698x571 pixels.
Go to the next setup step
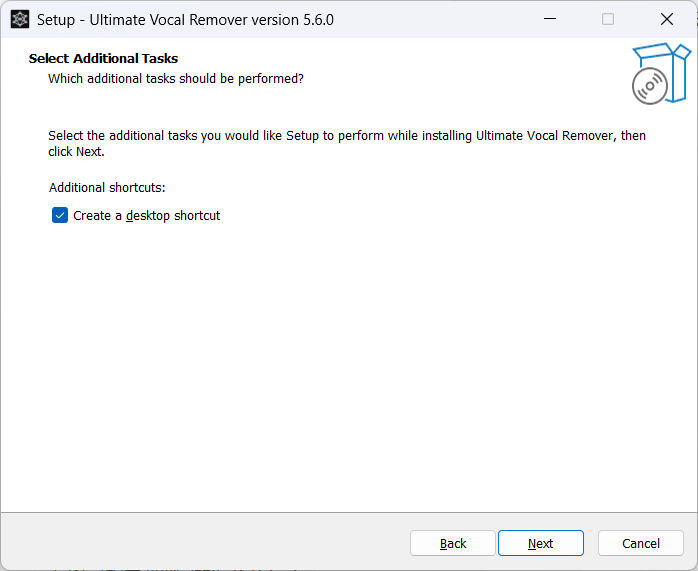pyautogui.click(x=540, y=543)
